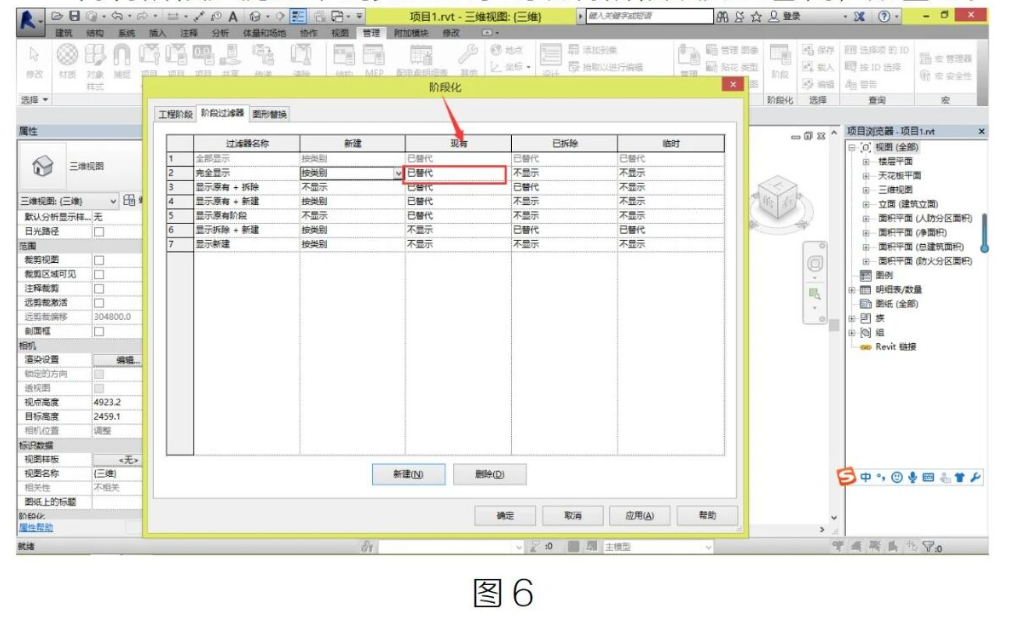Toggle the 裁剪视图 checkbox
This screenshot has width=1035, height=624.
click(99, 260)
